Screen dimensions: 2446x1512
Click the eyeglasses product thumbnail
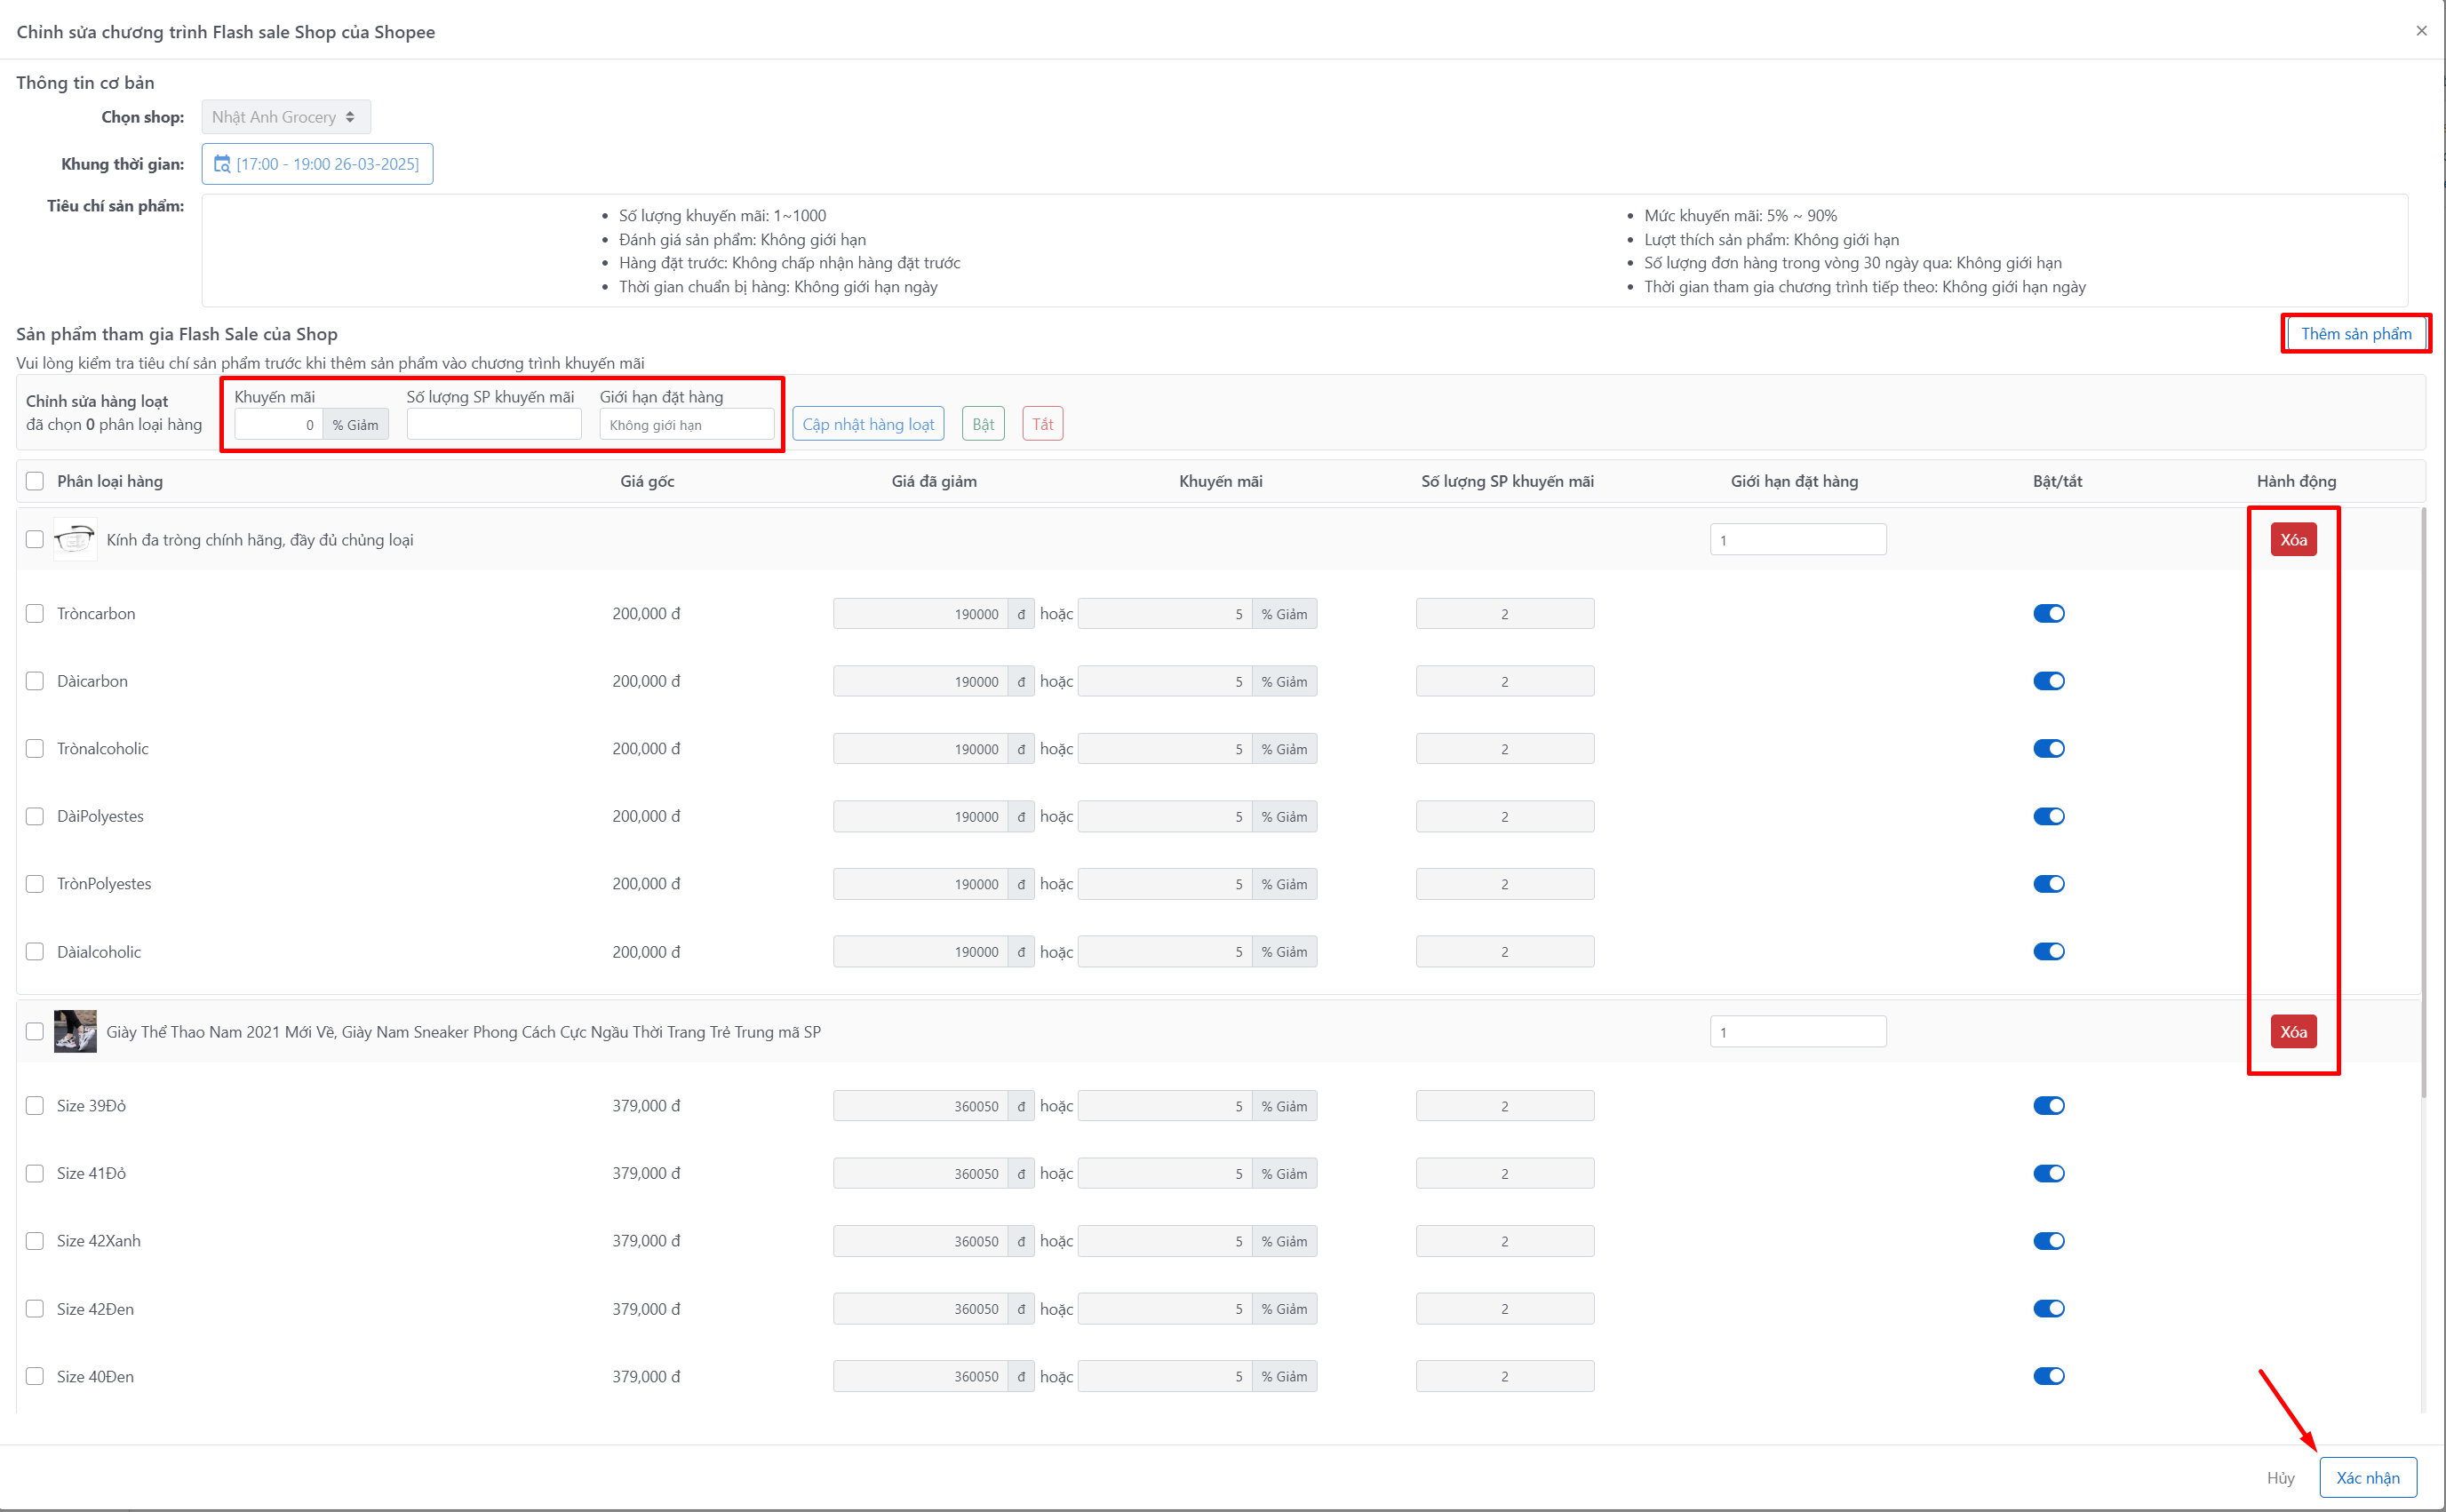tap(75, 540)
